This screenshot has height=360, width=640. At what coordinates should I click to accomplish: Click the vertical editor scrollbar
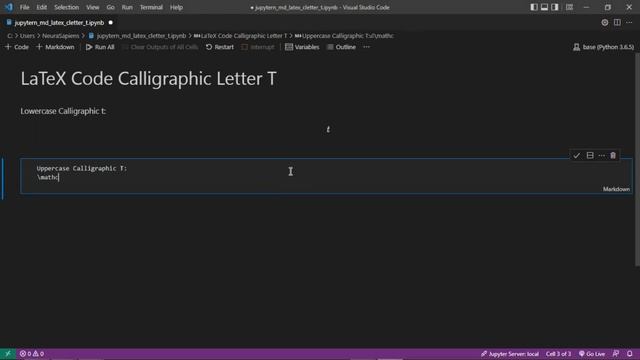coord(637,160)
